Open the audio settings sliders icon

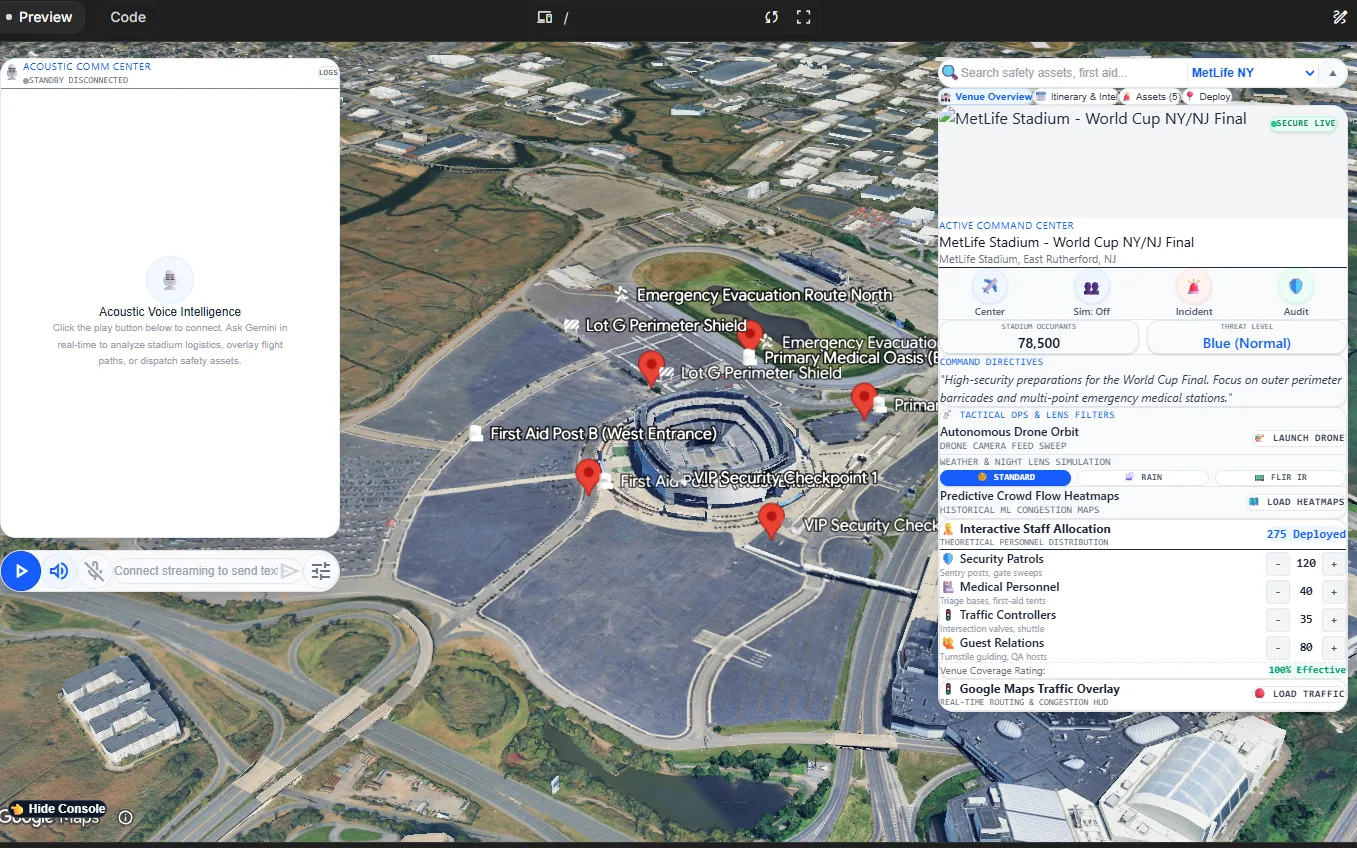tap(320, 571)
